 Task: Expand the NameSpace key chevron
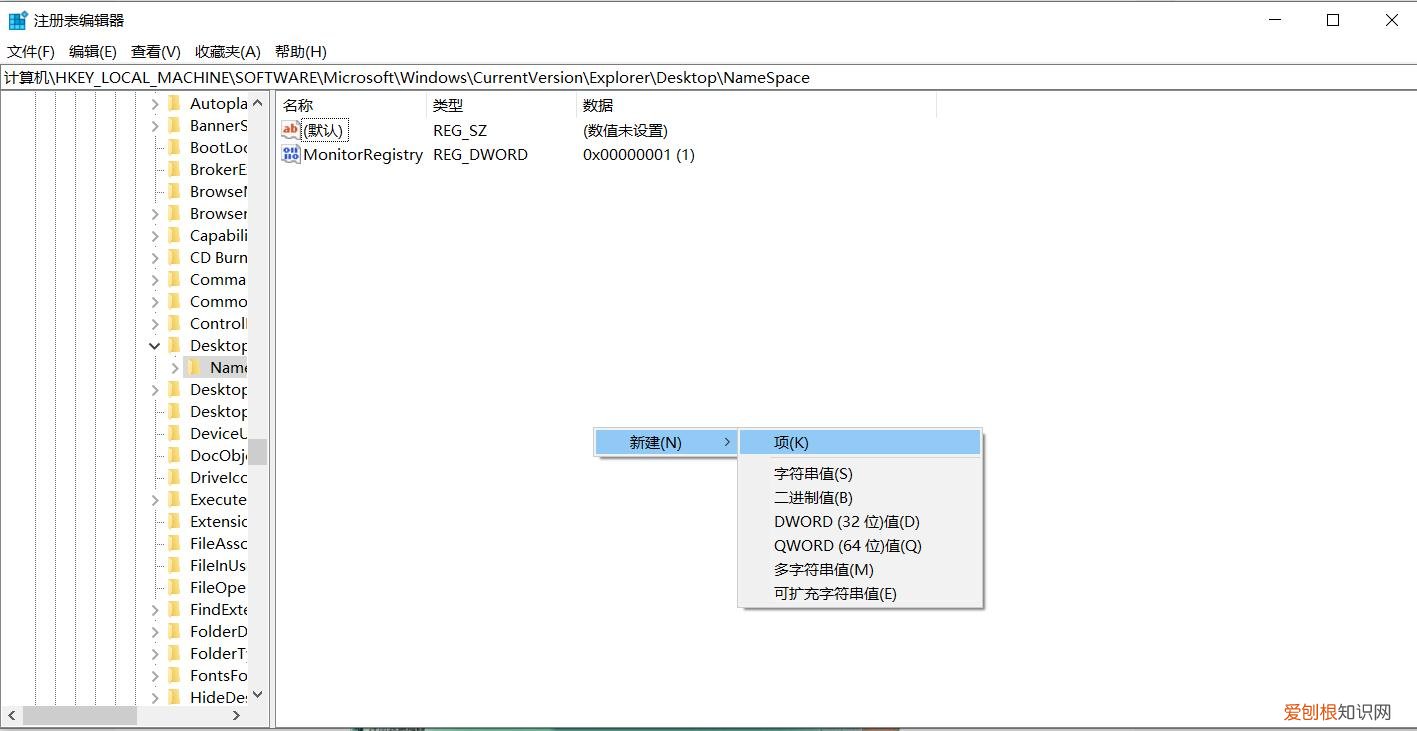point(175,368)
